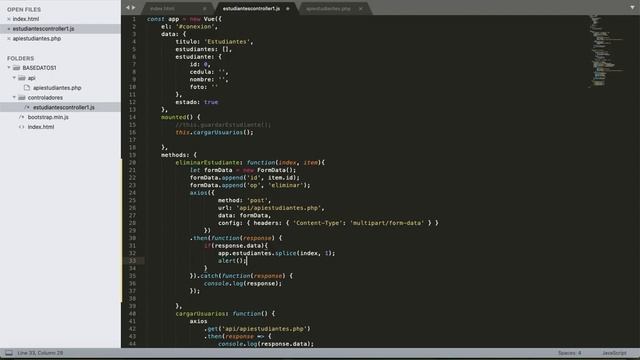The width and height of the screenshot is (640, 360).
Task: Click the unsaved dot on the estudiantescontroller1.js tab
Action: (288, 9)
